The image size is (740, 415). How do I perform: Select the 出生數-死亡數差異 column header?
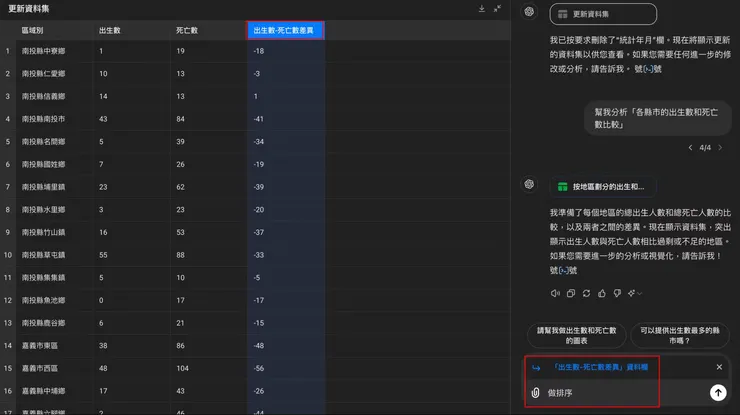tap(285, 30)
